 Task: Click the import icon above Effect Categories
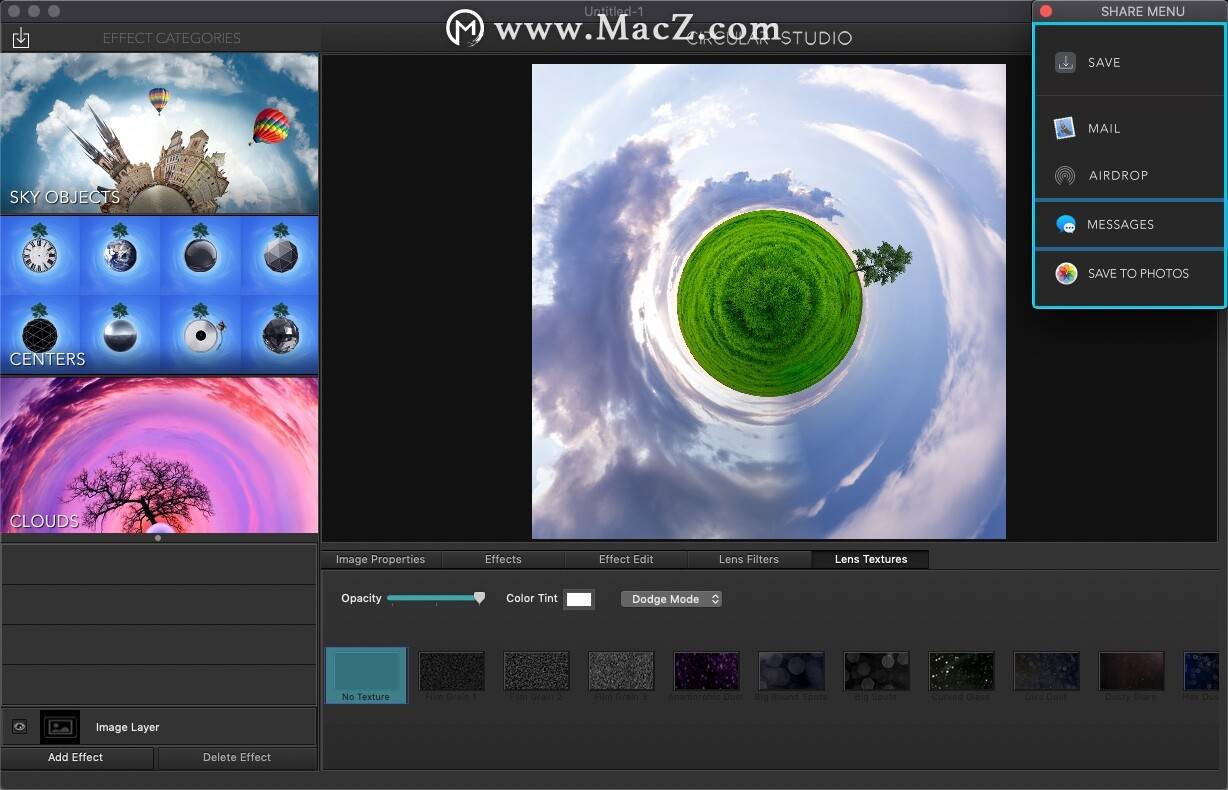pos(21,38)
